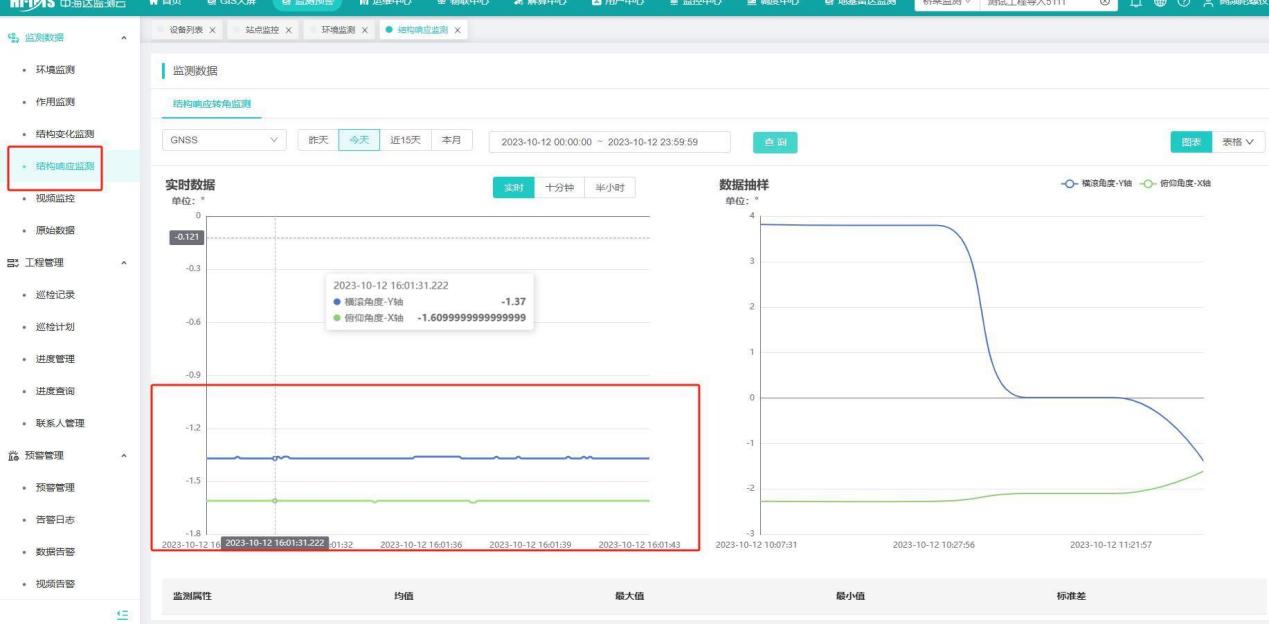Select the 近15天 time range button
Screen dimensions: 1269x624
404,141
